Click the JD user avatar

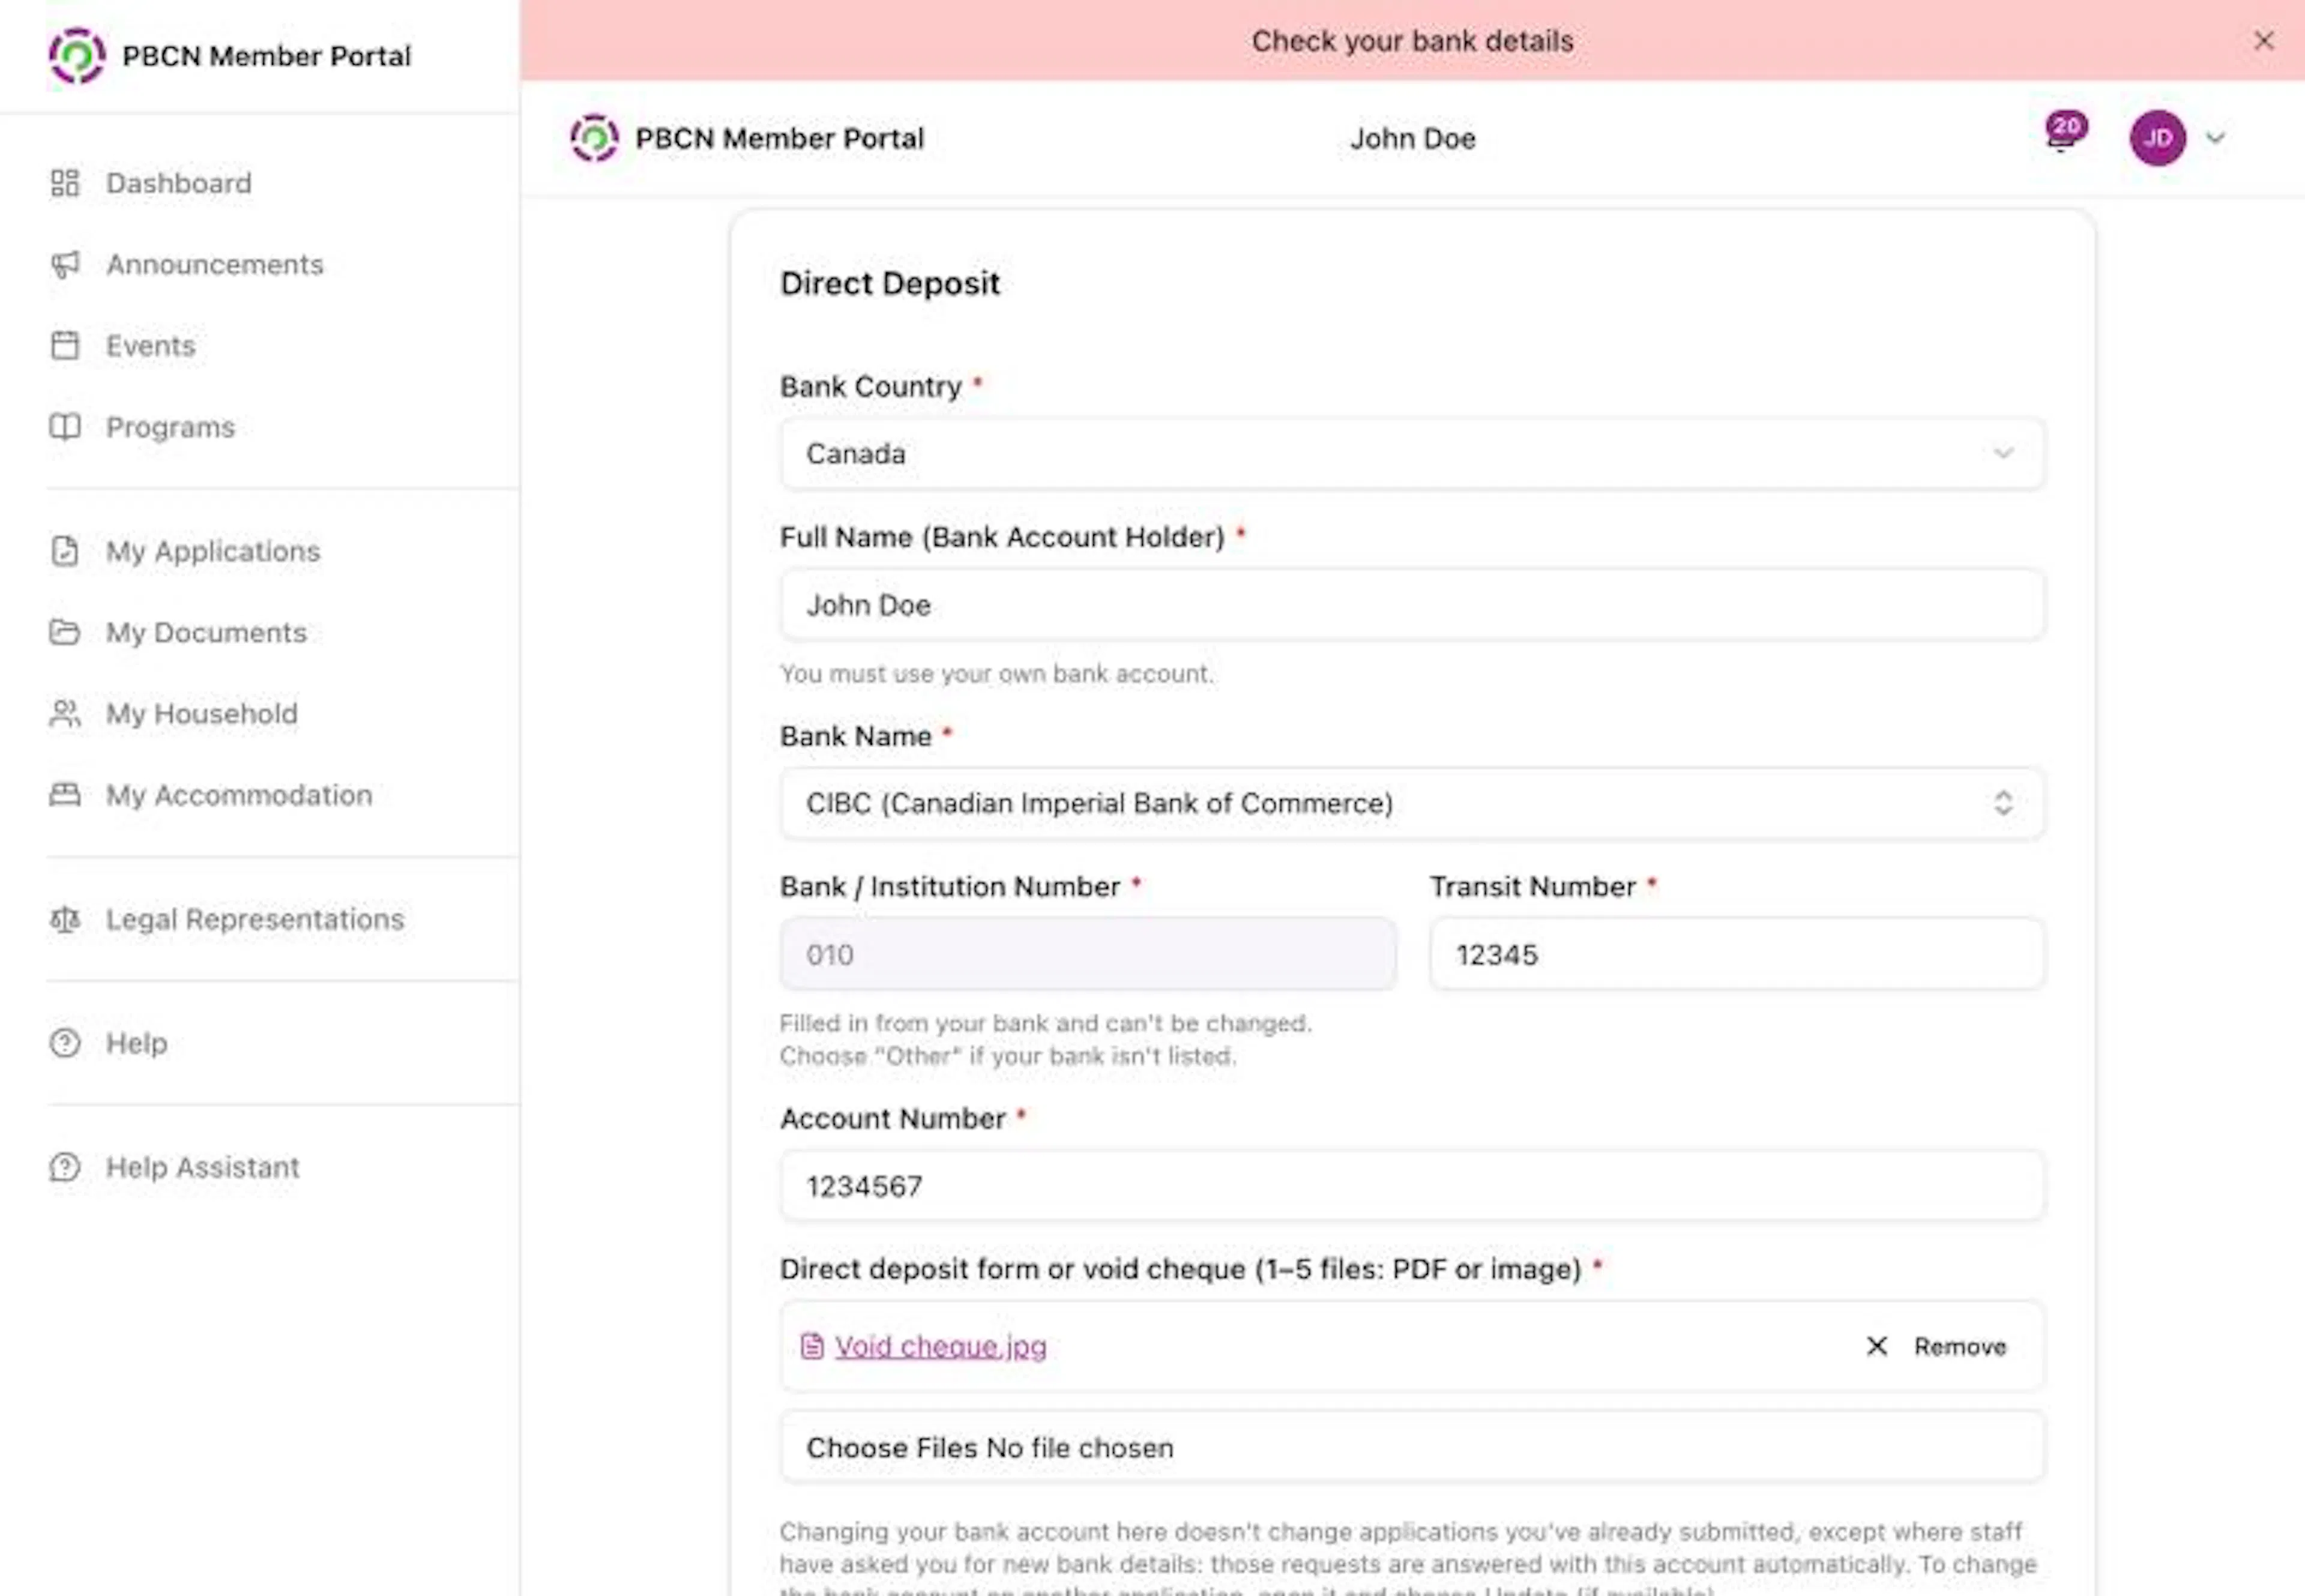pyautogui.click(x=2157, y=138)
